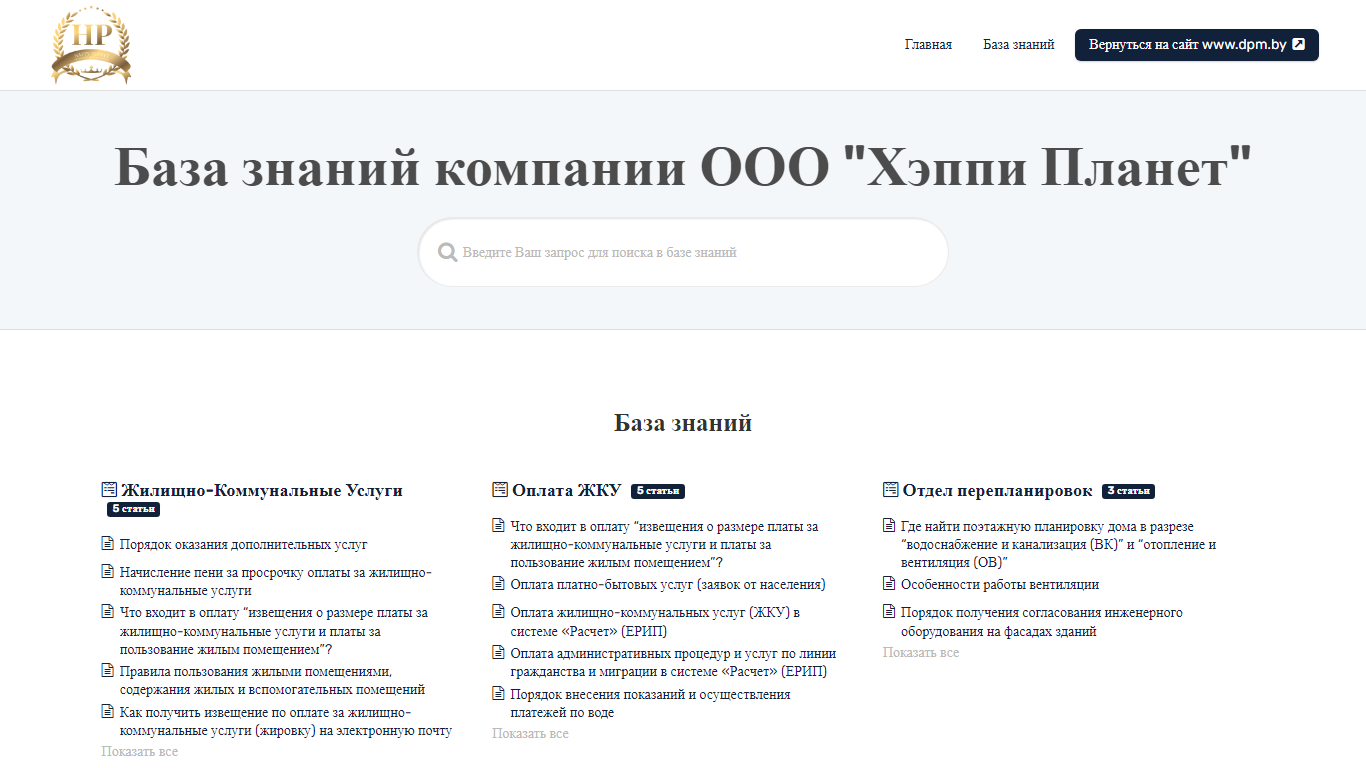Viewport: 1366px width, 768px height.
Task: Click the 3 статьи badge beside Отдел перепланировок
Action: coord(1128,491)
